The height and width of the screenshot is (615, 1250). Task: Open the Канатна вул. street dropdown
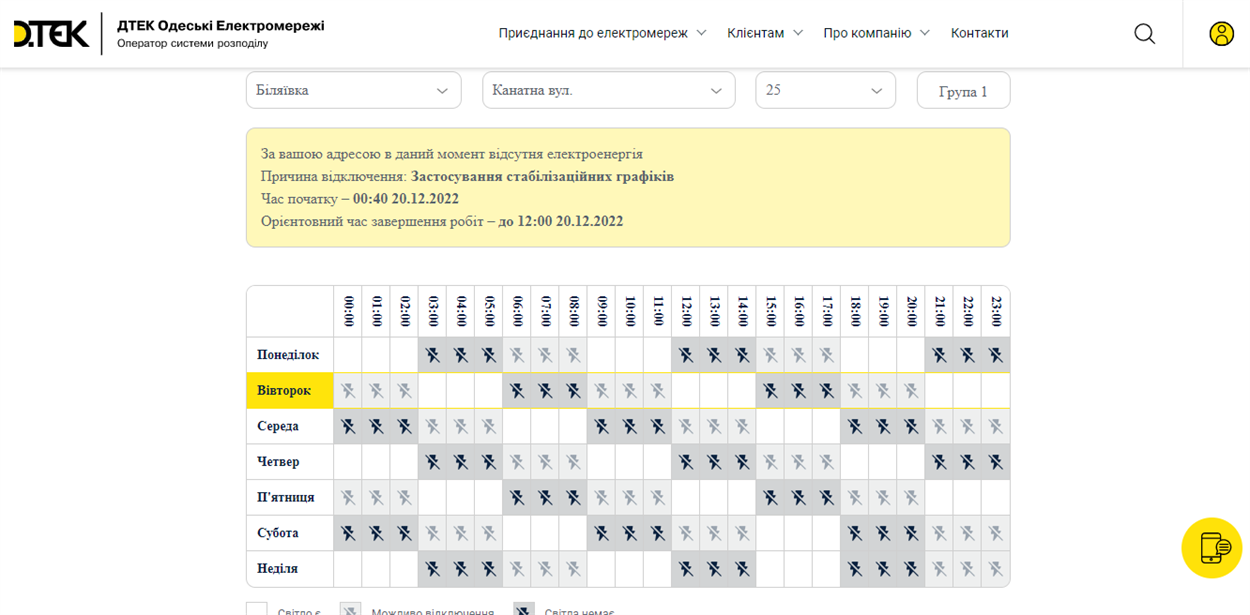coord(609,90)
